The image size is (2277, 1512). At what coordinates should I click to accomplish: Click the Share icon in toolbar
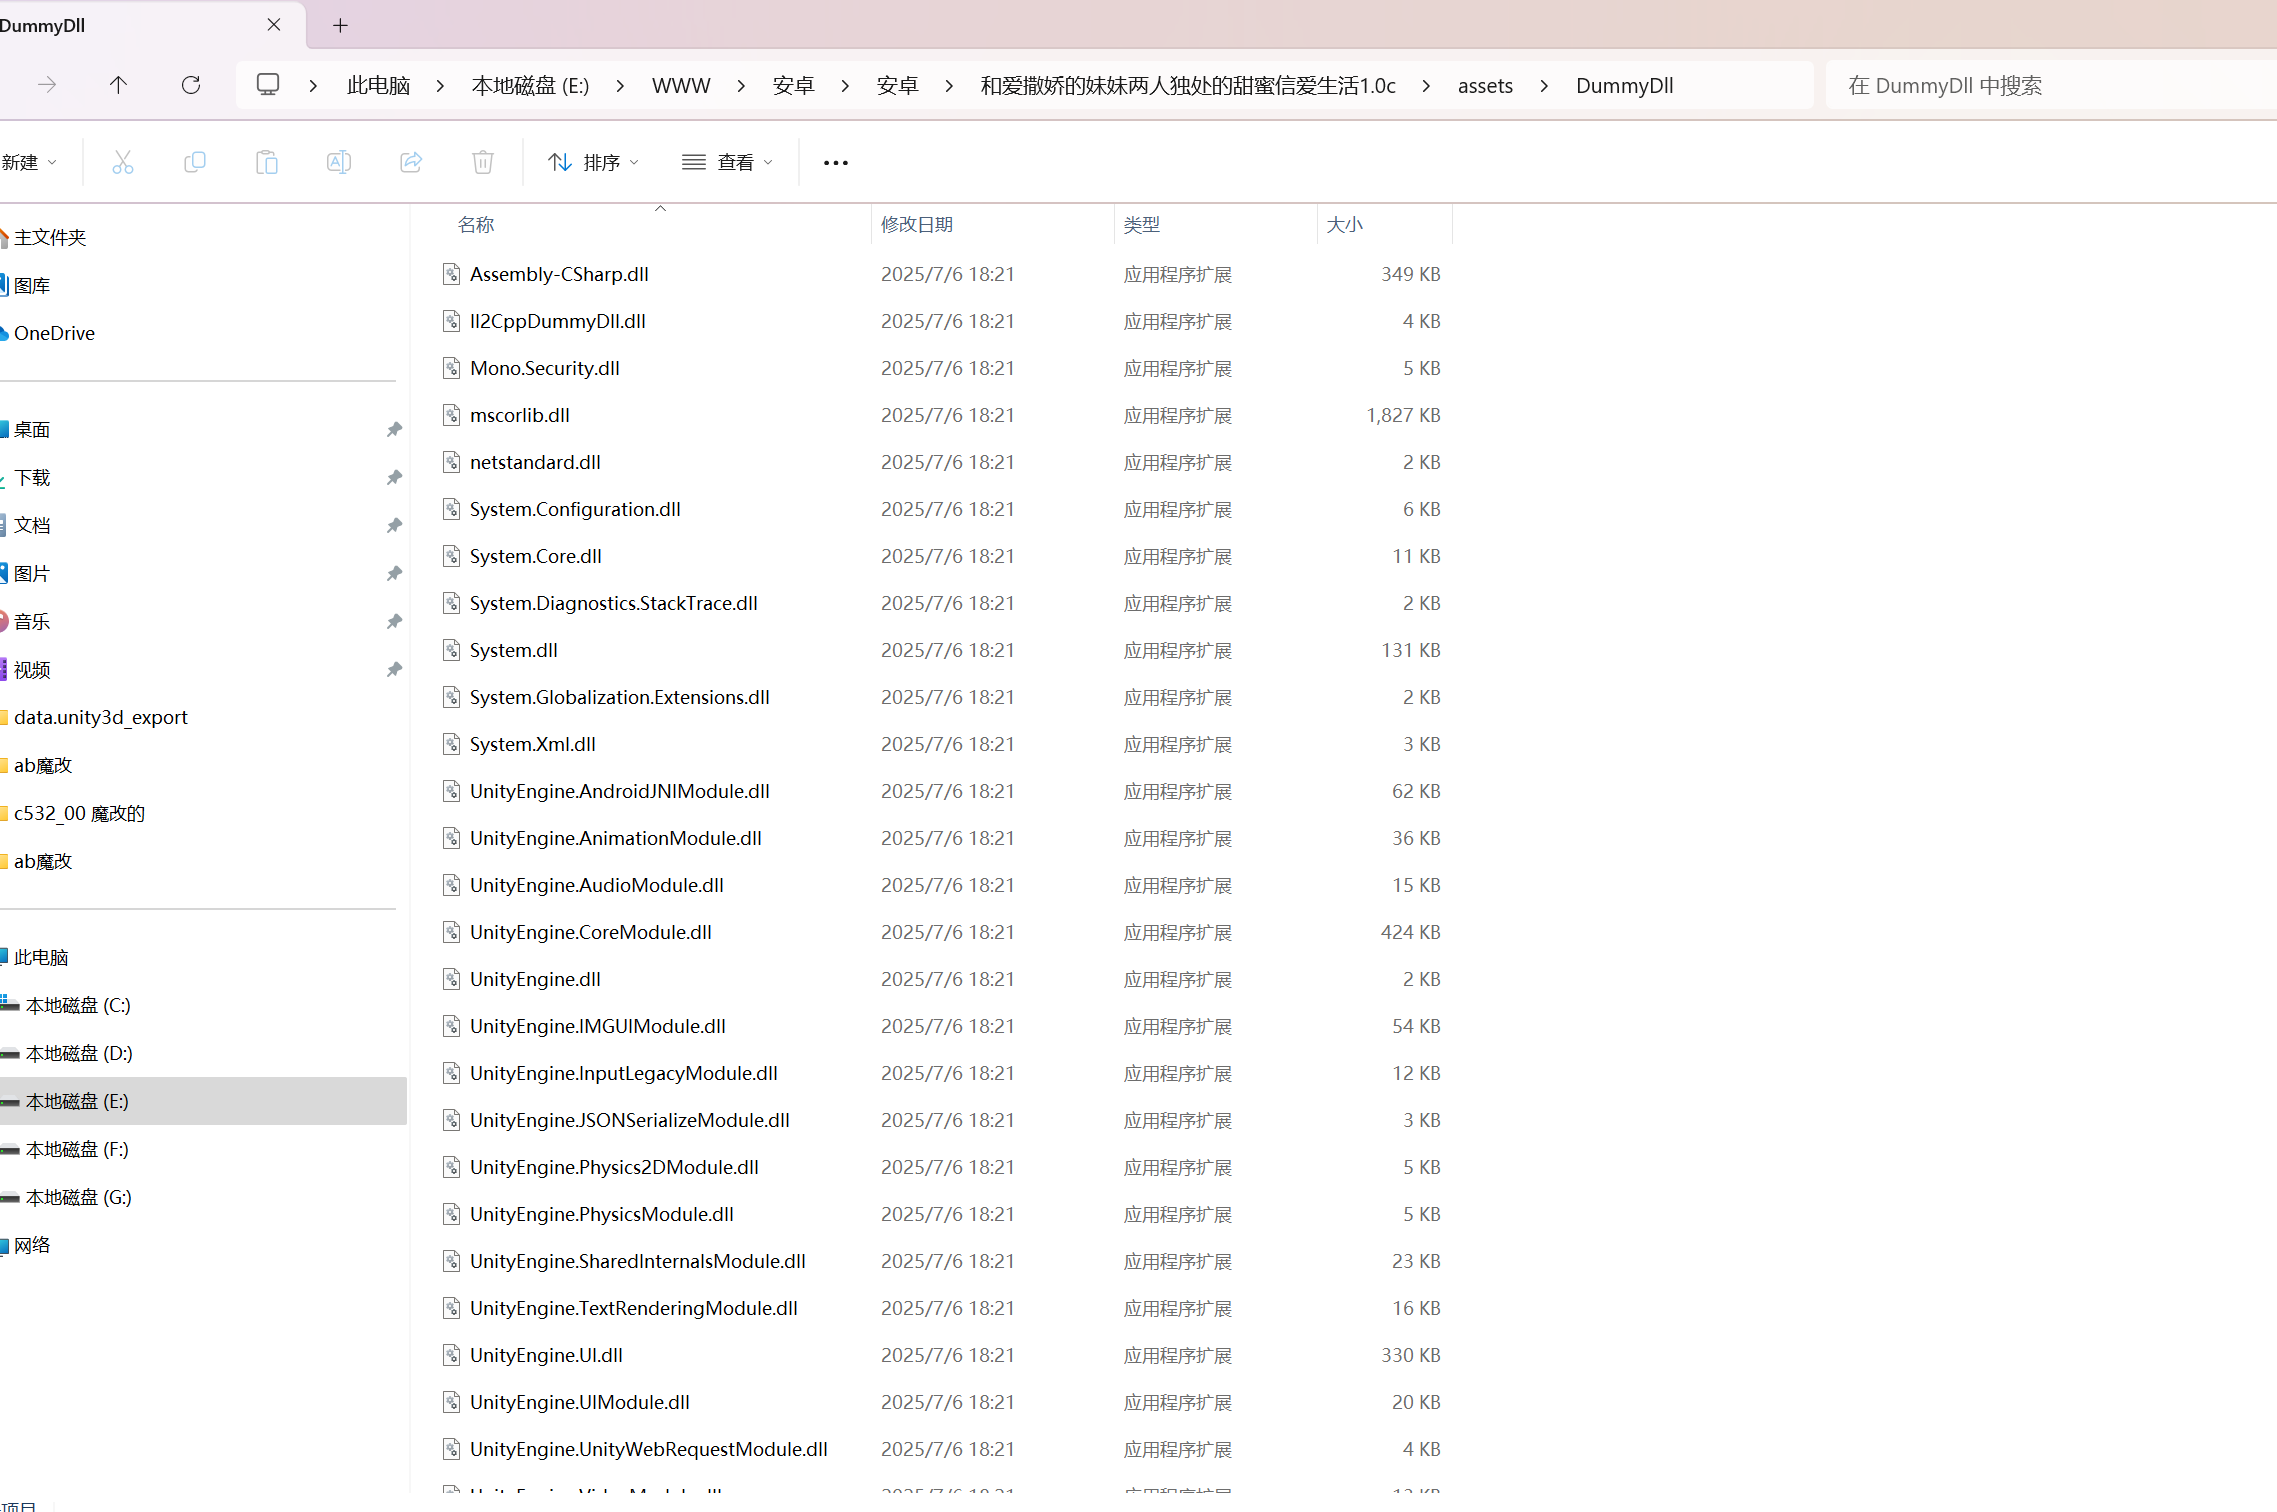pos(411,162)
